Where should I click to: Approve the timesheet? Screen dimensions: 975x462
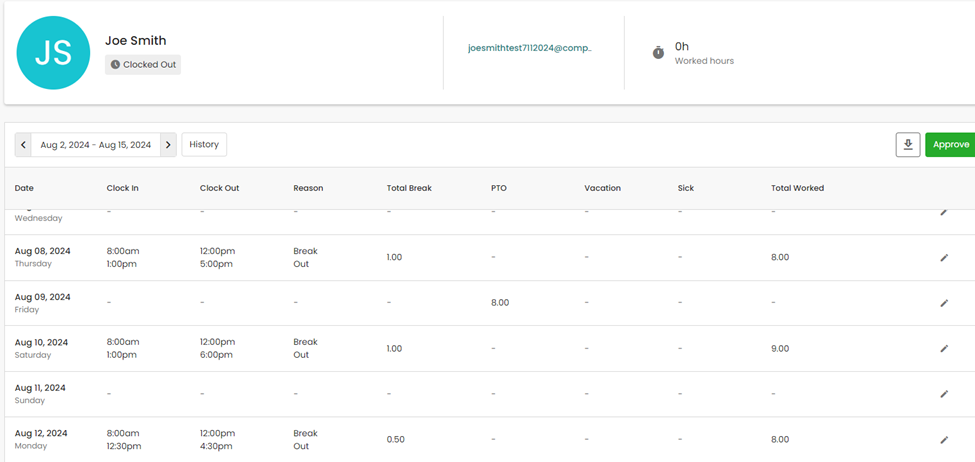coord(950,145)
